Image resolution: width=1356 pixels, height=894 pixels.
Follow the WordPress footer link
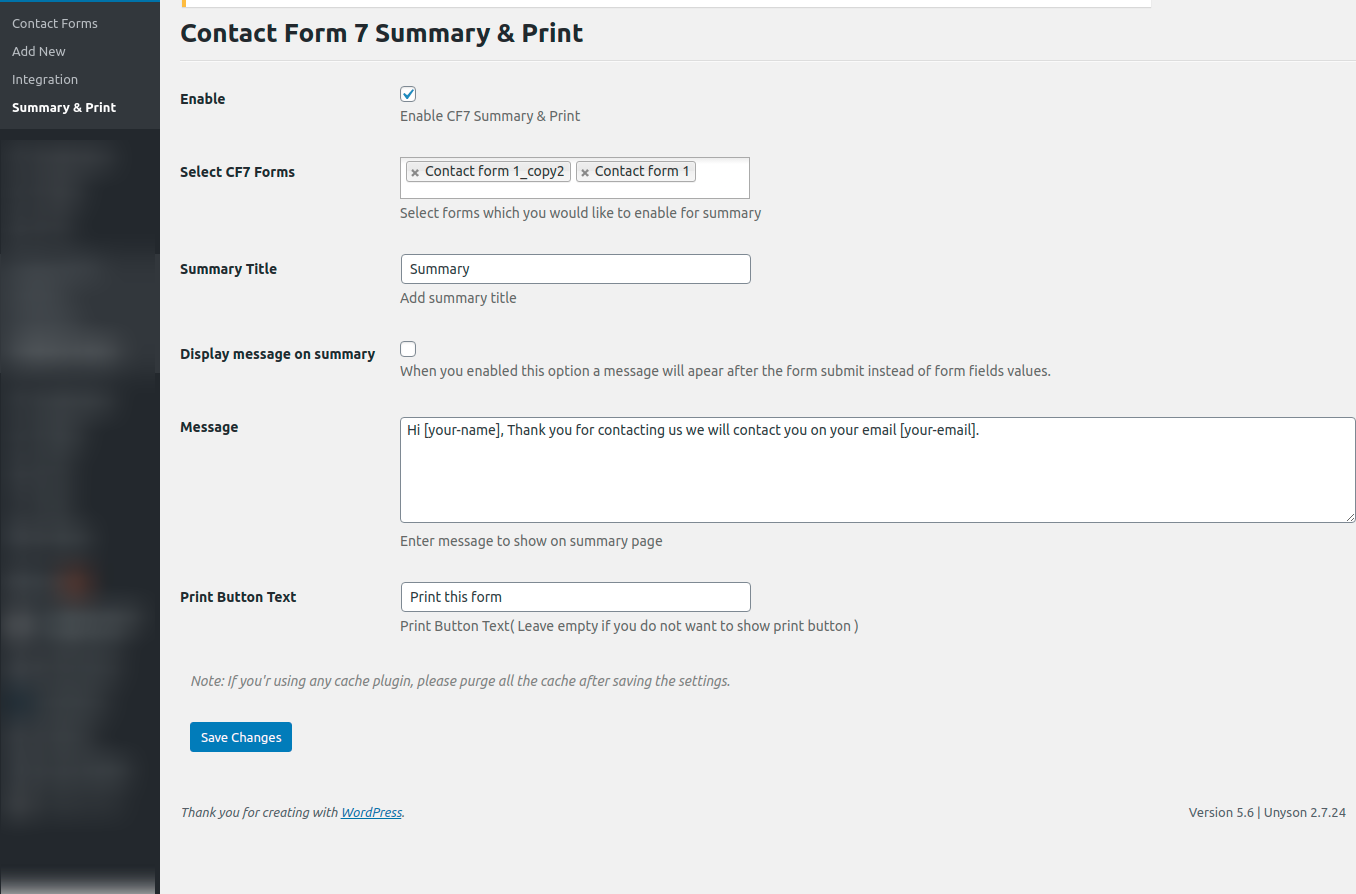(371, 813)
